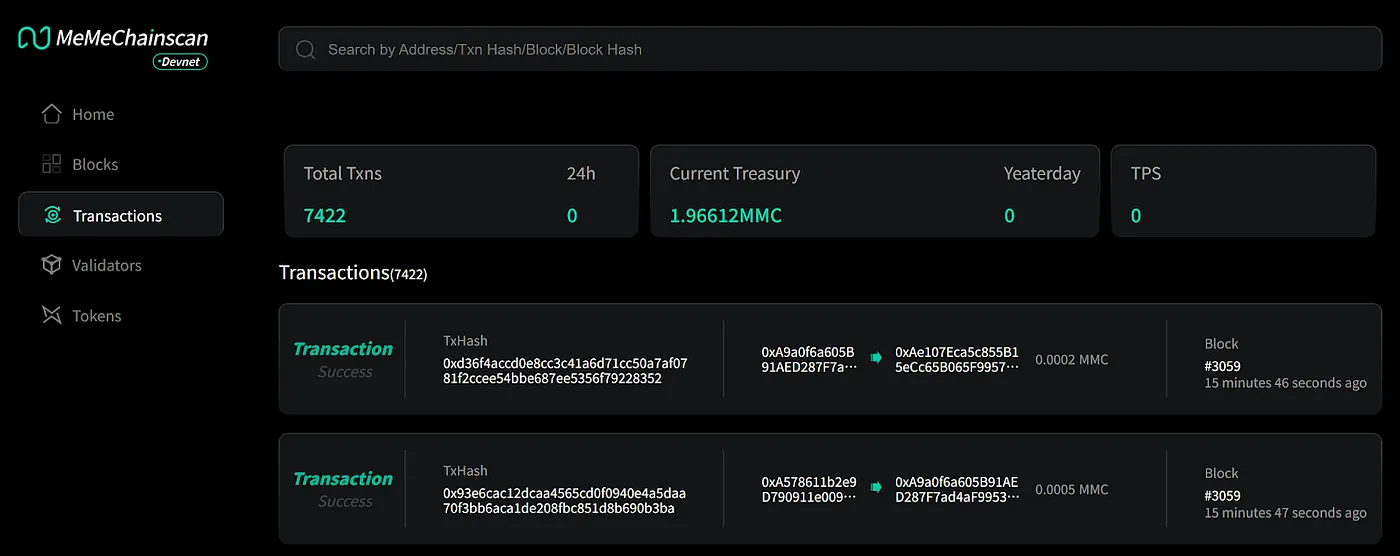
Task: Click the search magnifier icon
Action: click(305, 49)
